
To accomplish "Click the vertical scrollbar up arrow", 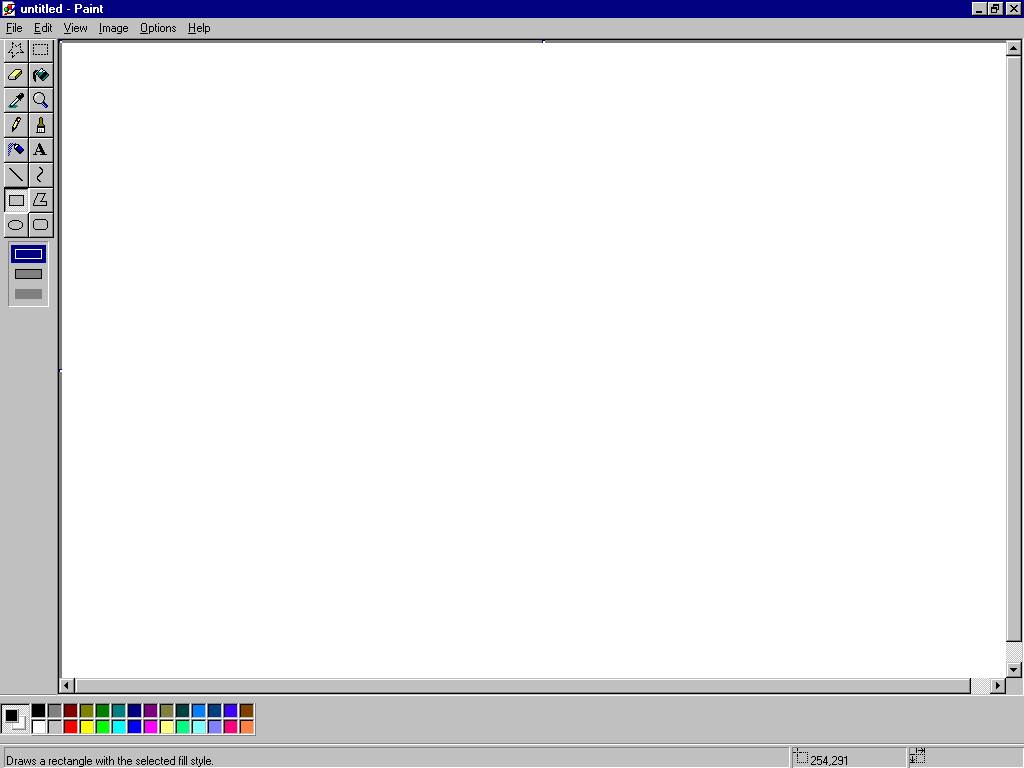I will (x=1014, y=48).
